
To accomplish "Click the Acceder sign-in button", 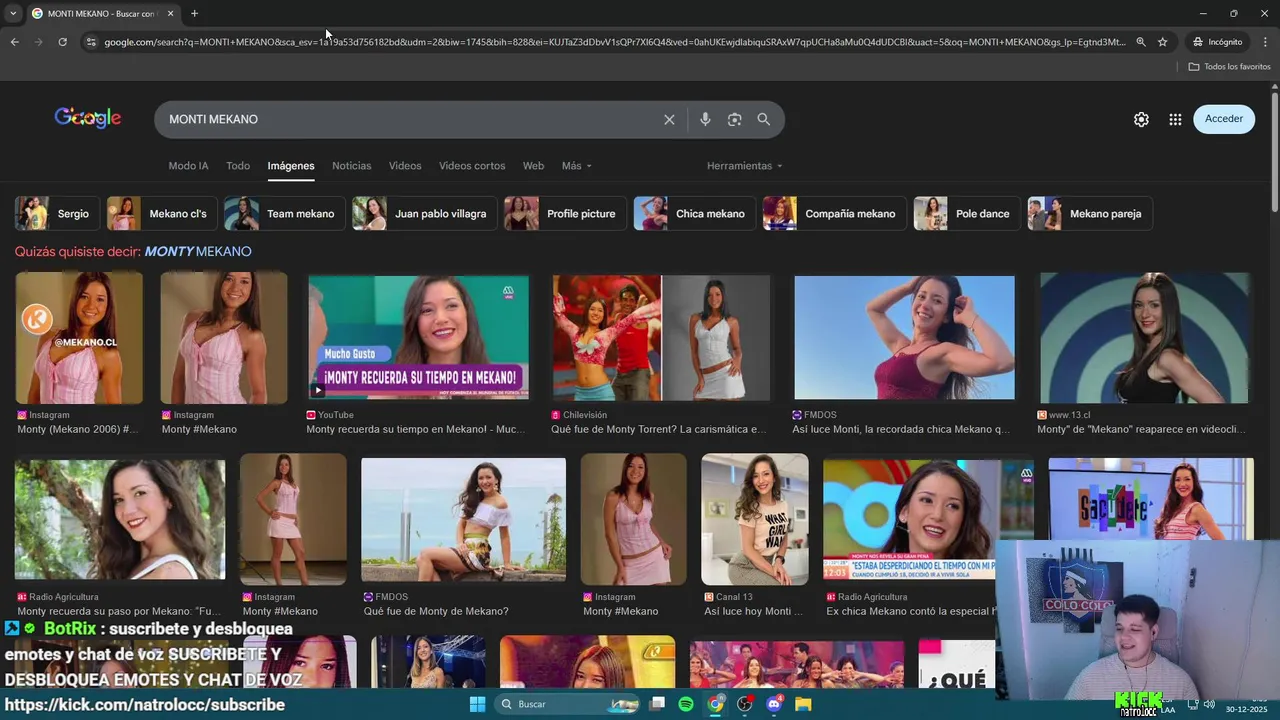I will point(1224,118).
